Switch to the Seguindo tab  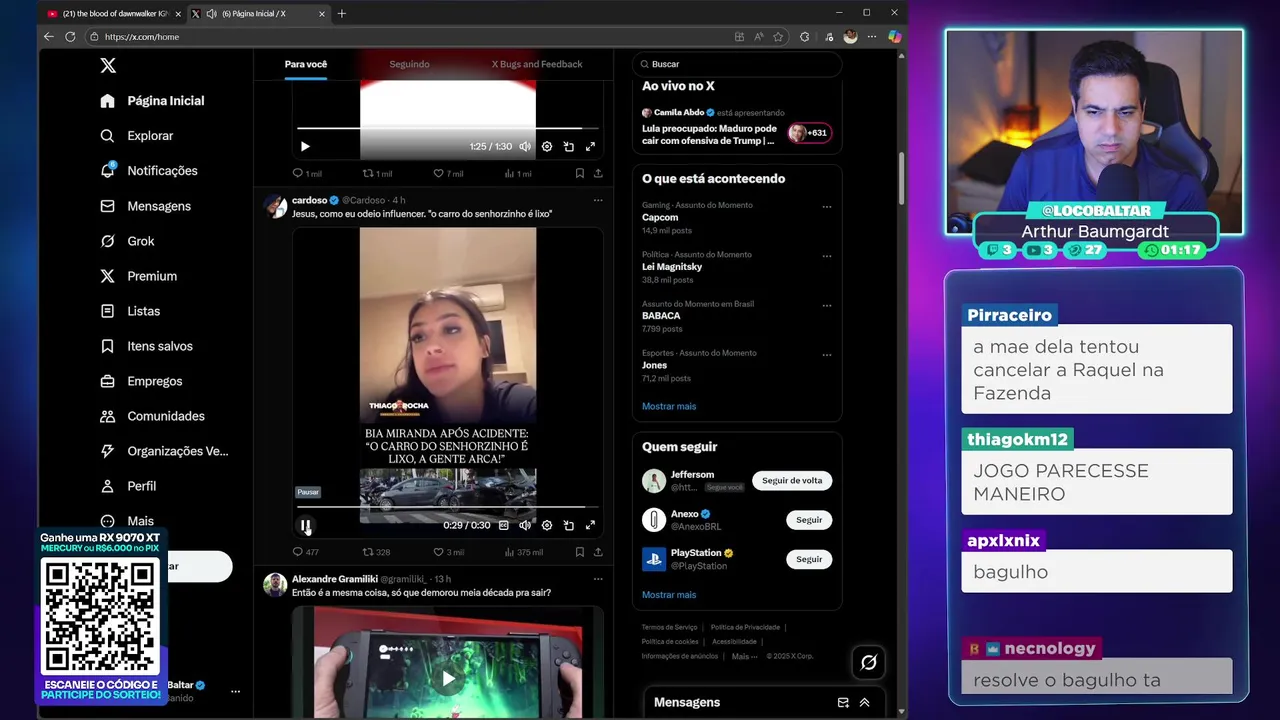point(409,64)
